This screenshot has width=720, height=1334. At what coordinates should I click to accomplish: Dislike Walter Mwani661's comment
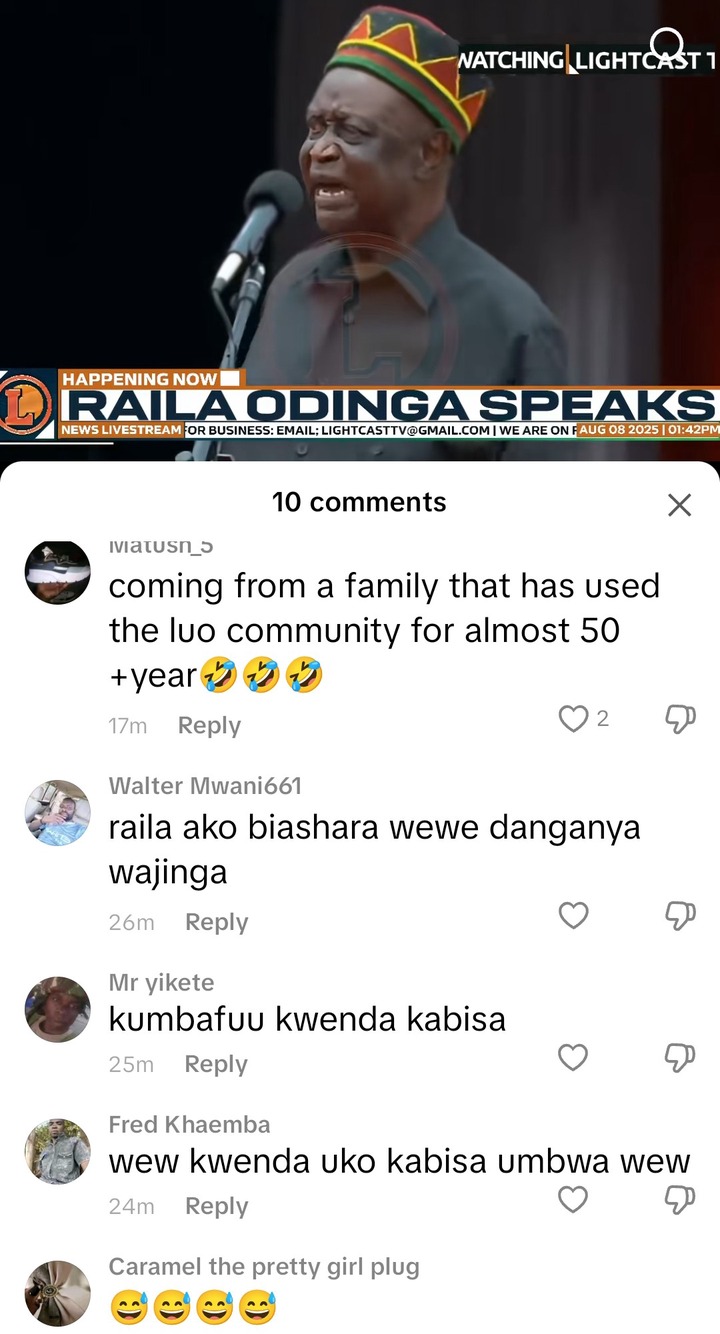[680, 915]
